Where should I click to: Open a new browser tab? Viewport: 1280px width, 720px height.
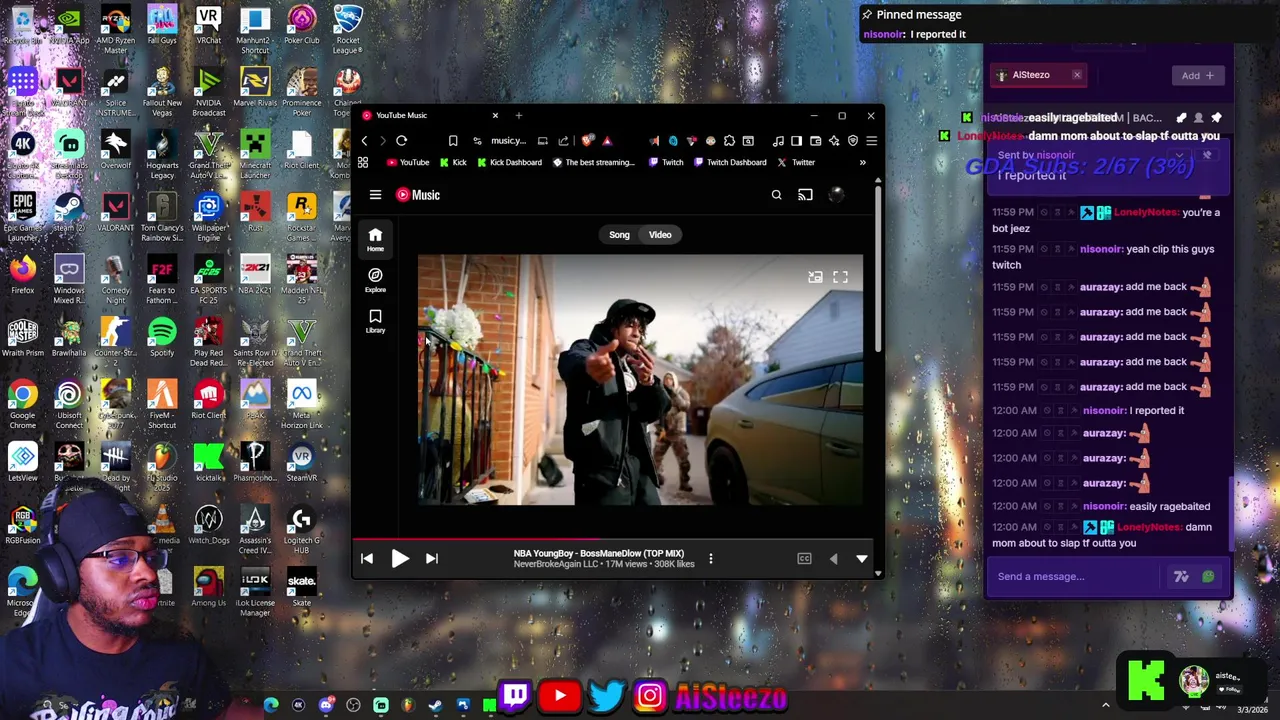[518, 116]
